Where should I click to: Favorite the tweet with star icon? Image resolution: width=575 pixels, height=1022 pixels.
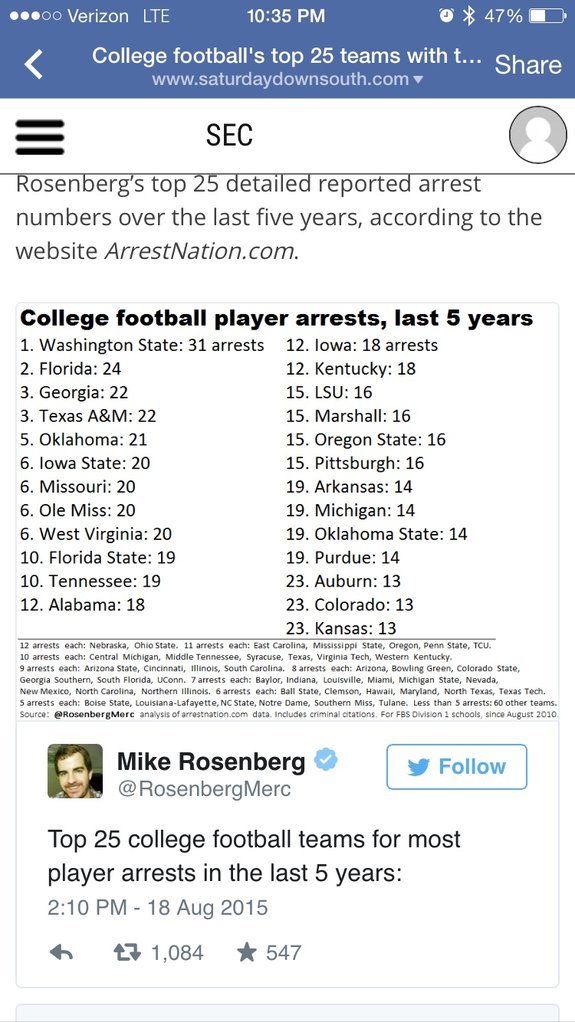[246, 952]
